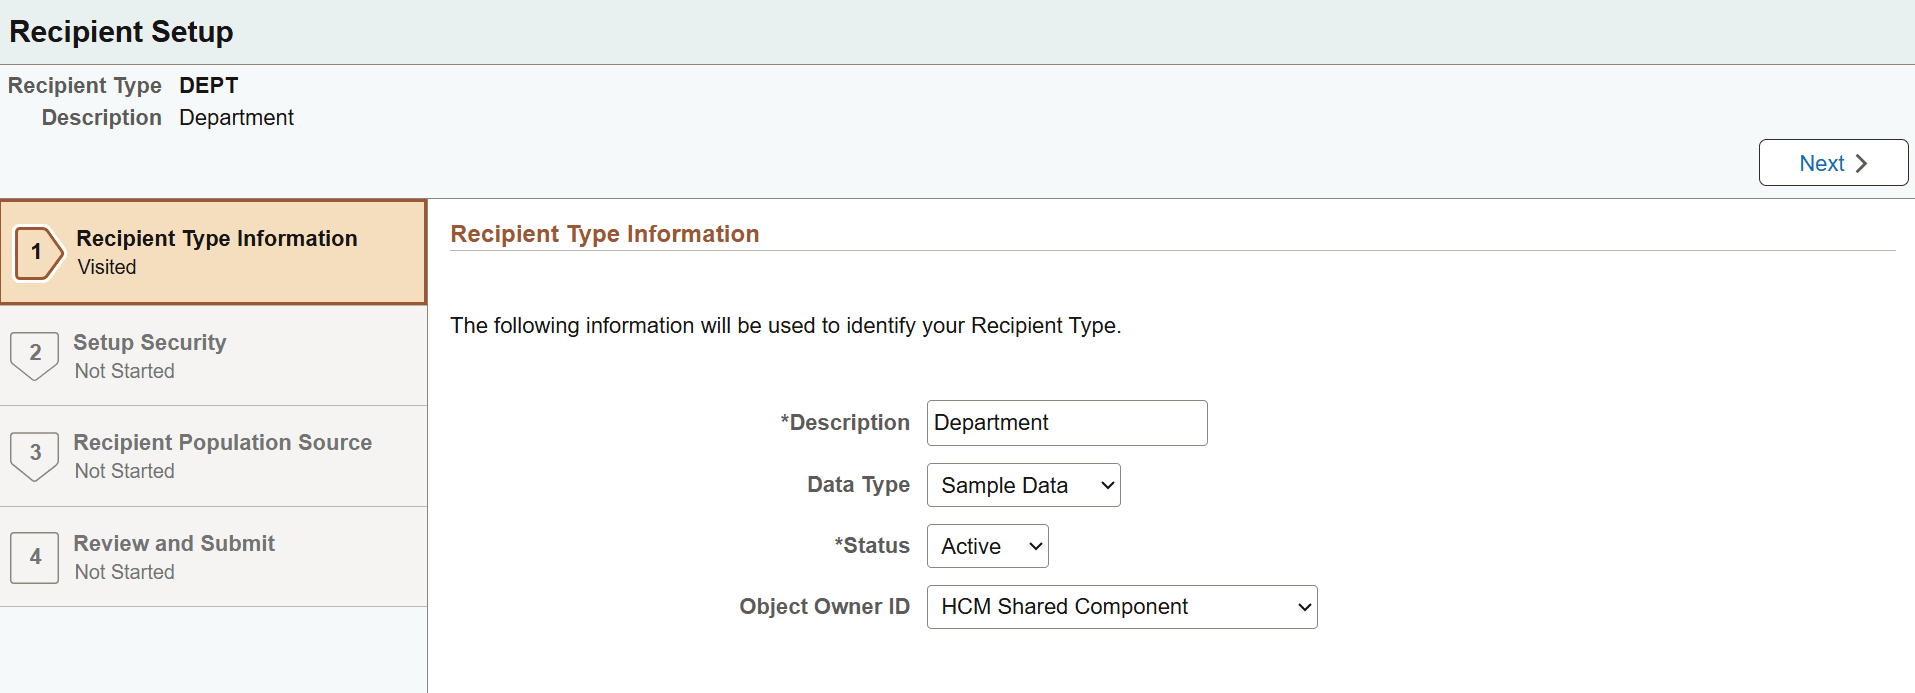
Task: Click the Sample Data dropdown arrow
Action: pyautogui.click(x=1107, y=486)
